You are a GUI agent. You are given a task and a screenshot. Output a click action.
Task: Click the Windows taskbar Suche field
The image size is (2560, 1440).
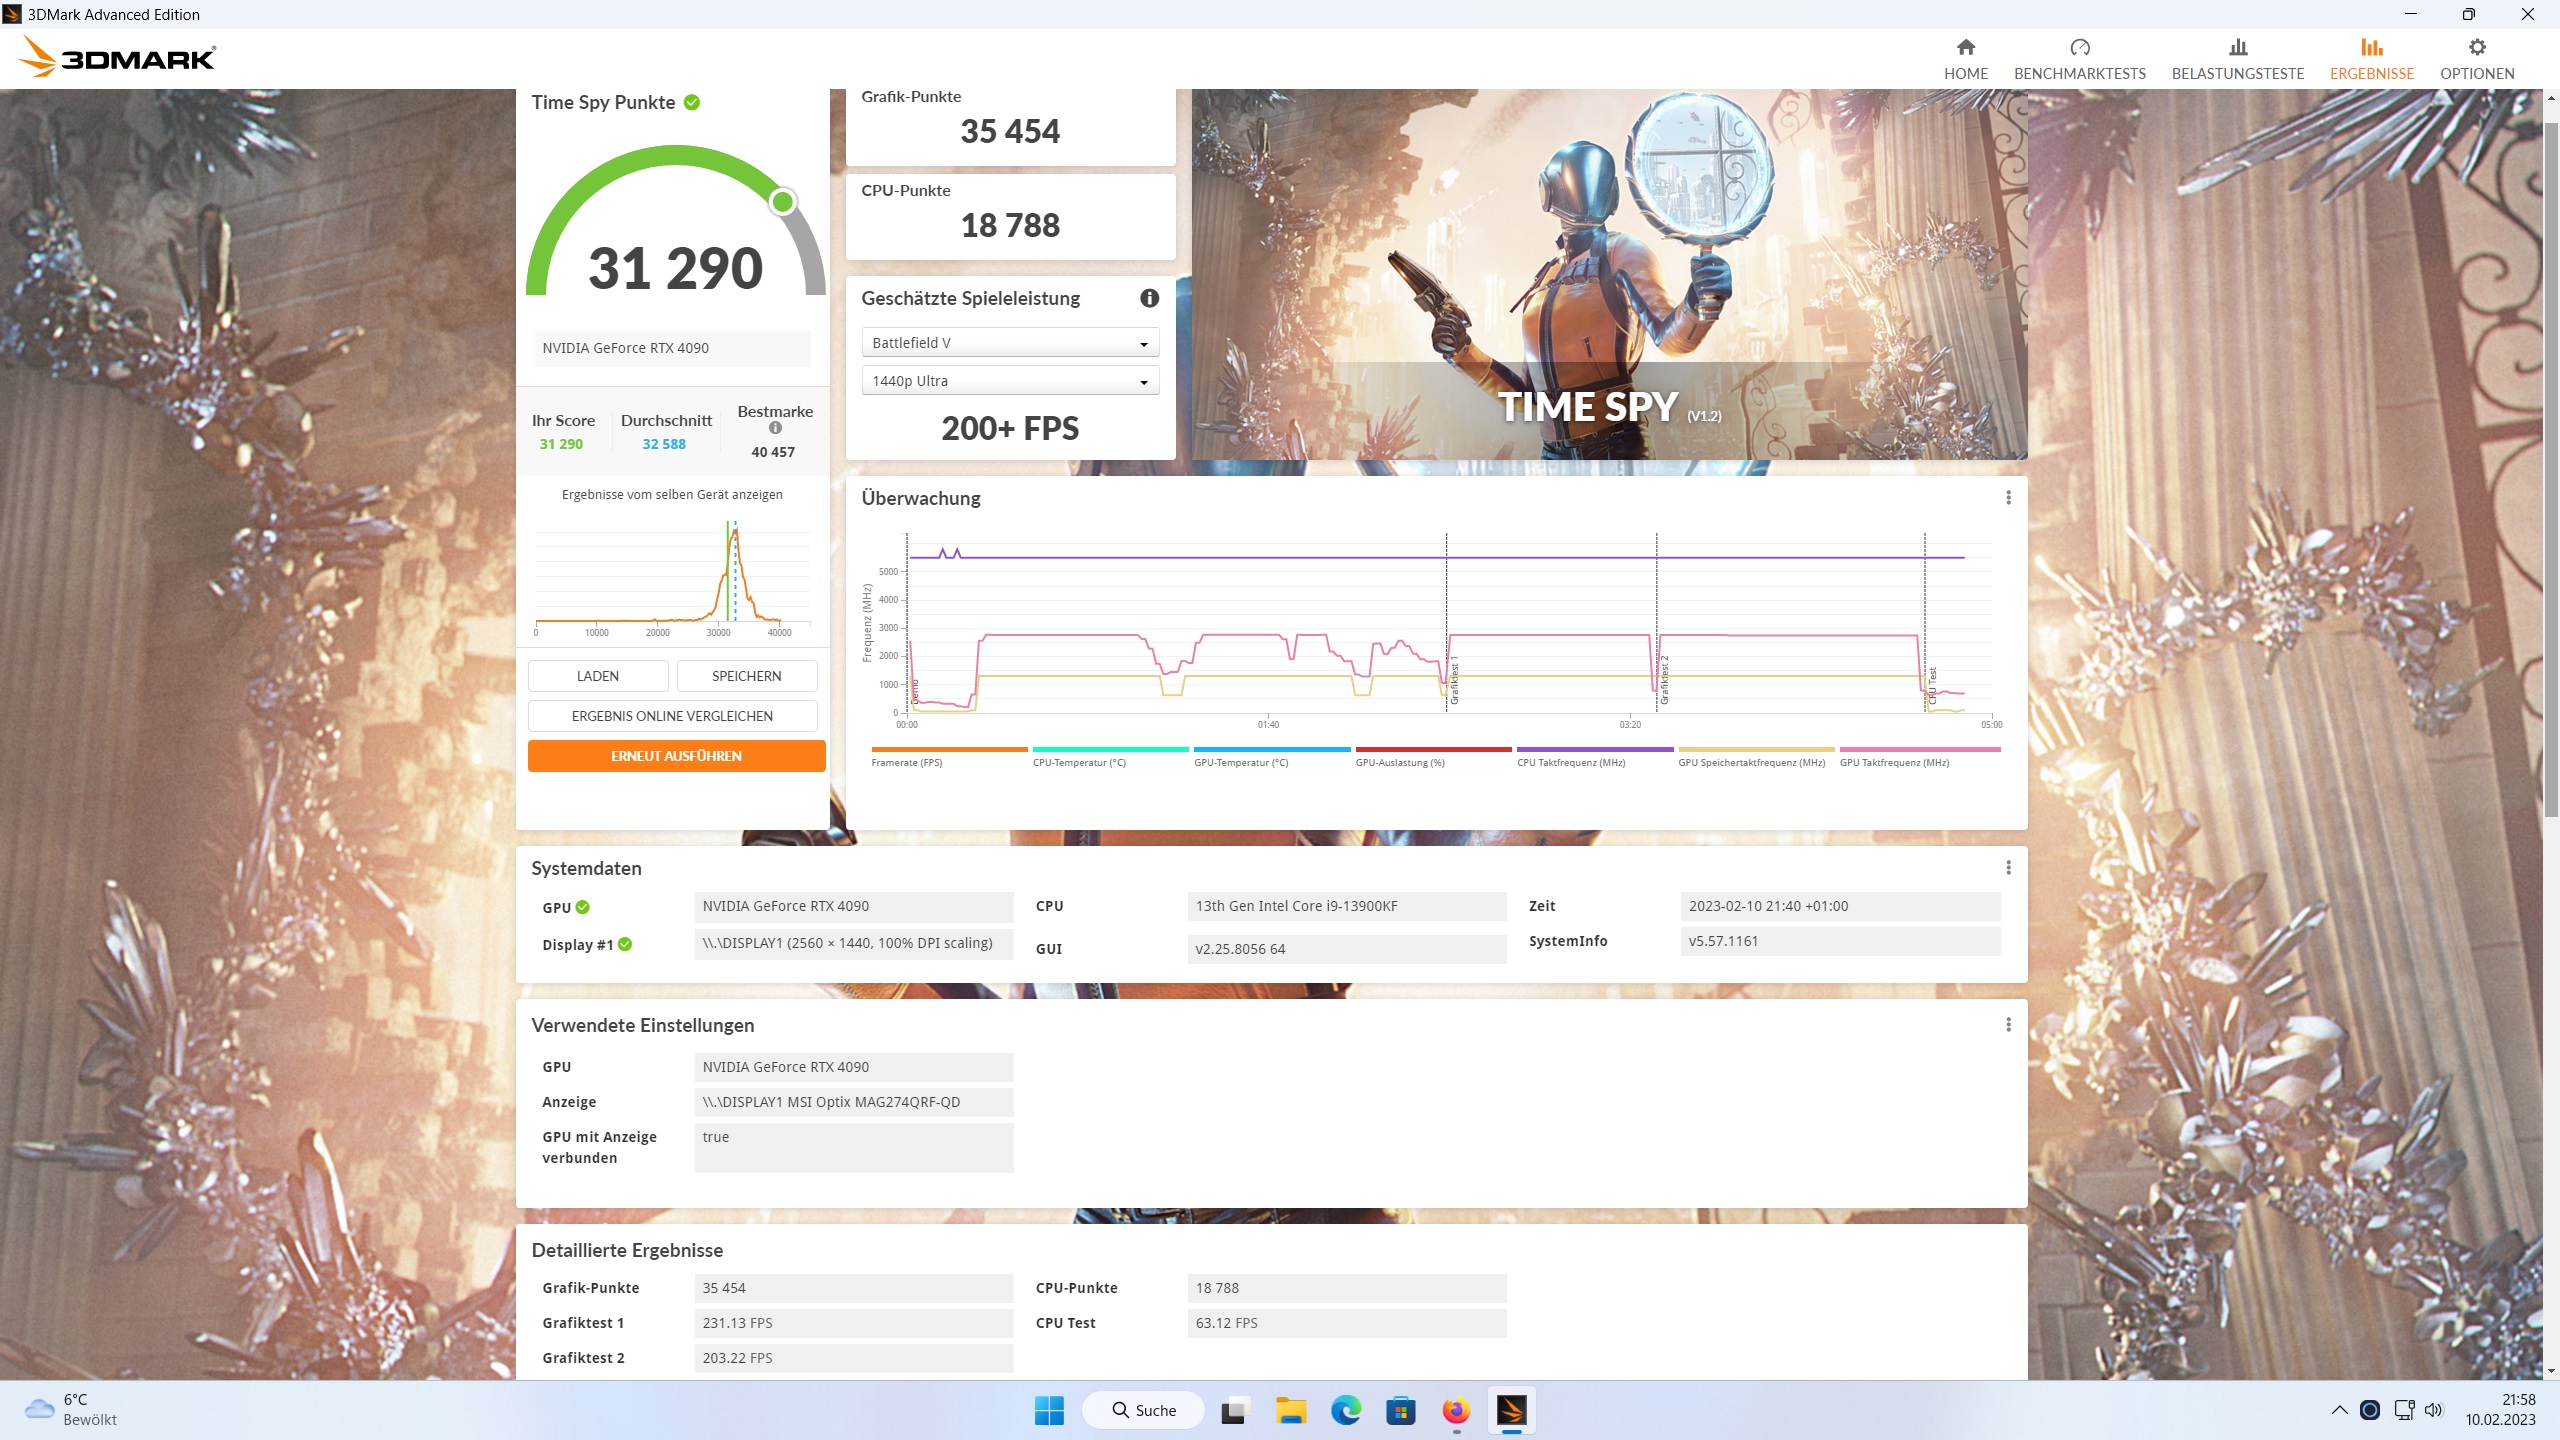(x=1144, y=1410)
